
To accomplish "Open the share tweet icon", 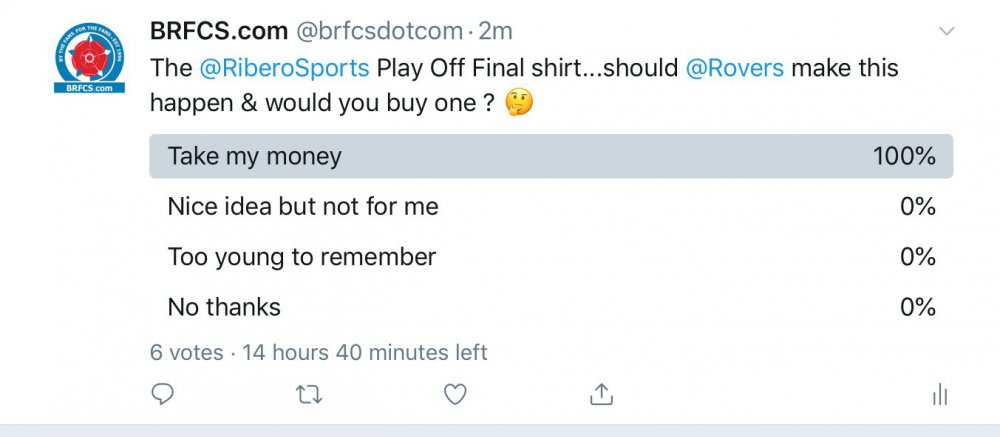I will click(601, 395).
